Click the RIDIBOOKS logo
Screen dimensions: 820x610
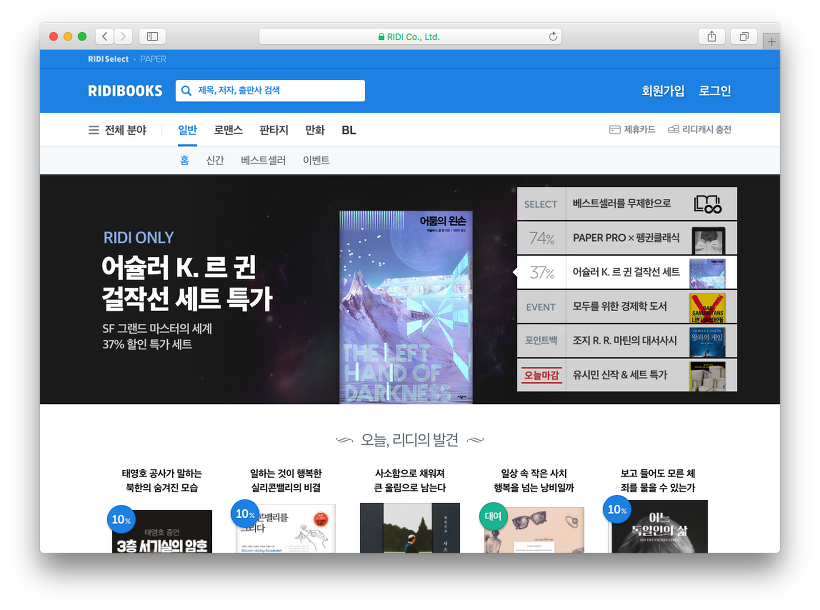[x=125, y=91]
